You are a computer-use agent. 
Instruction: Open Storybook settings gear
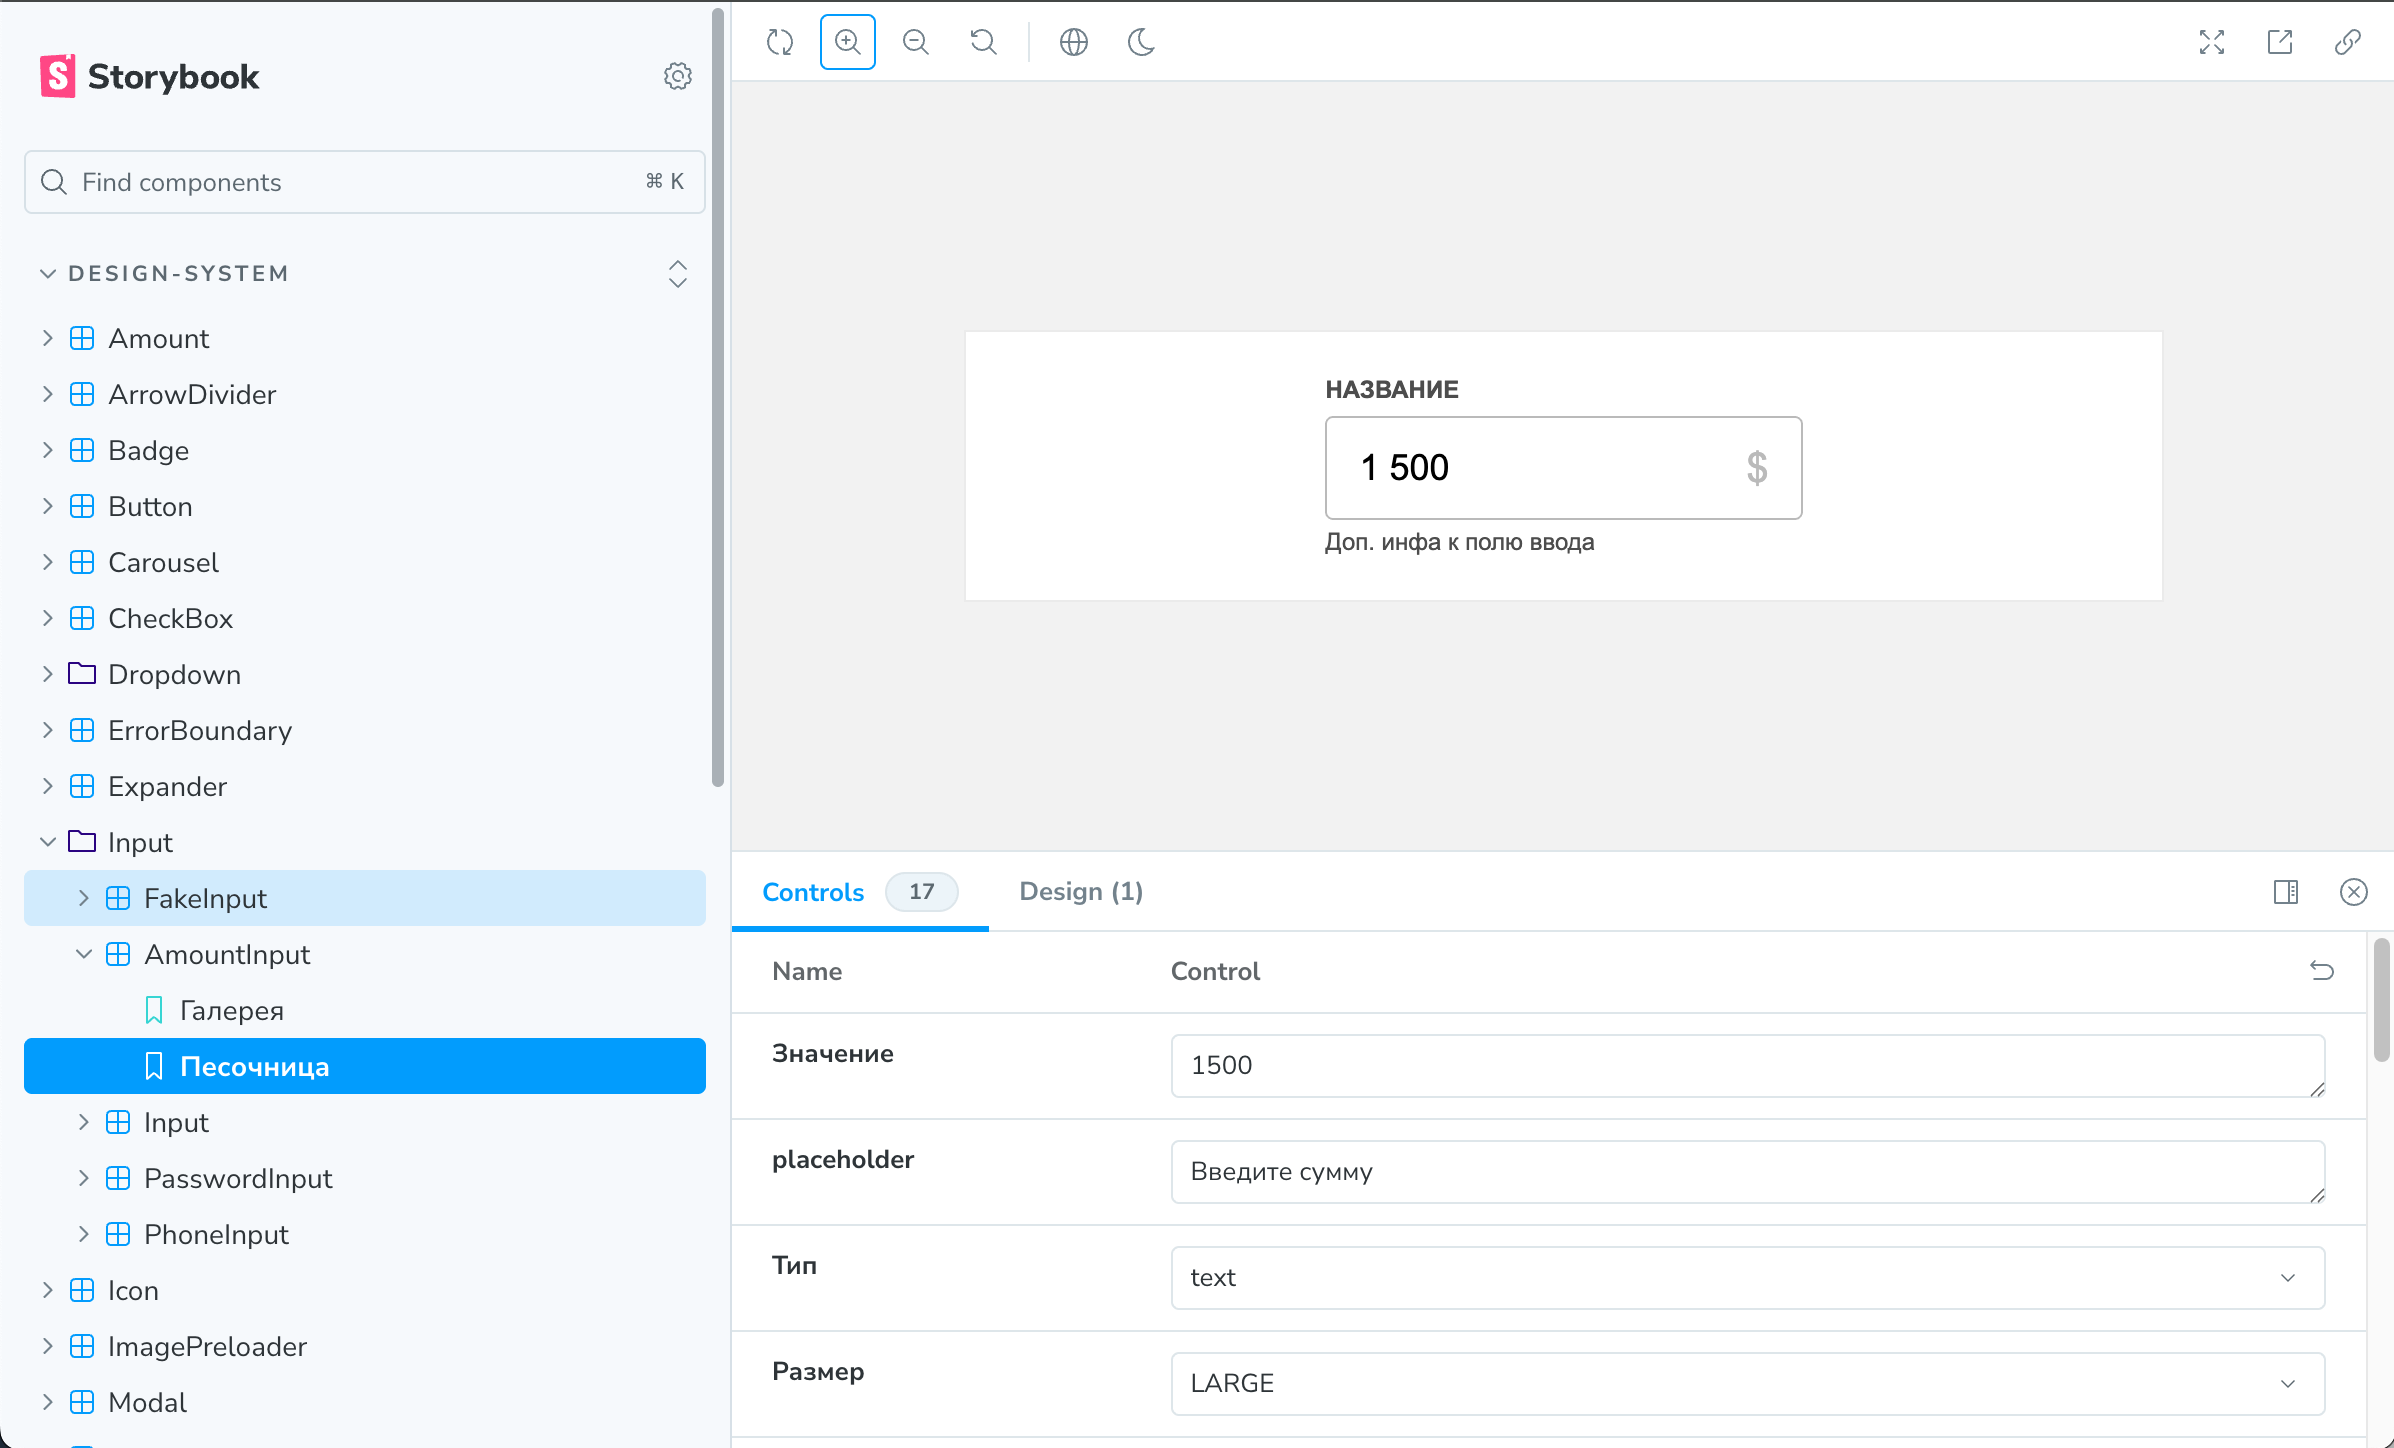click(x=677, y=76)
